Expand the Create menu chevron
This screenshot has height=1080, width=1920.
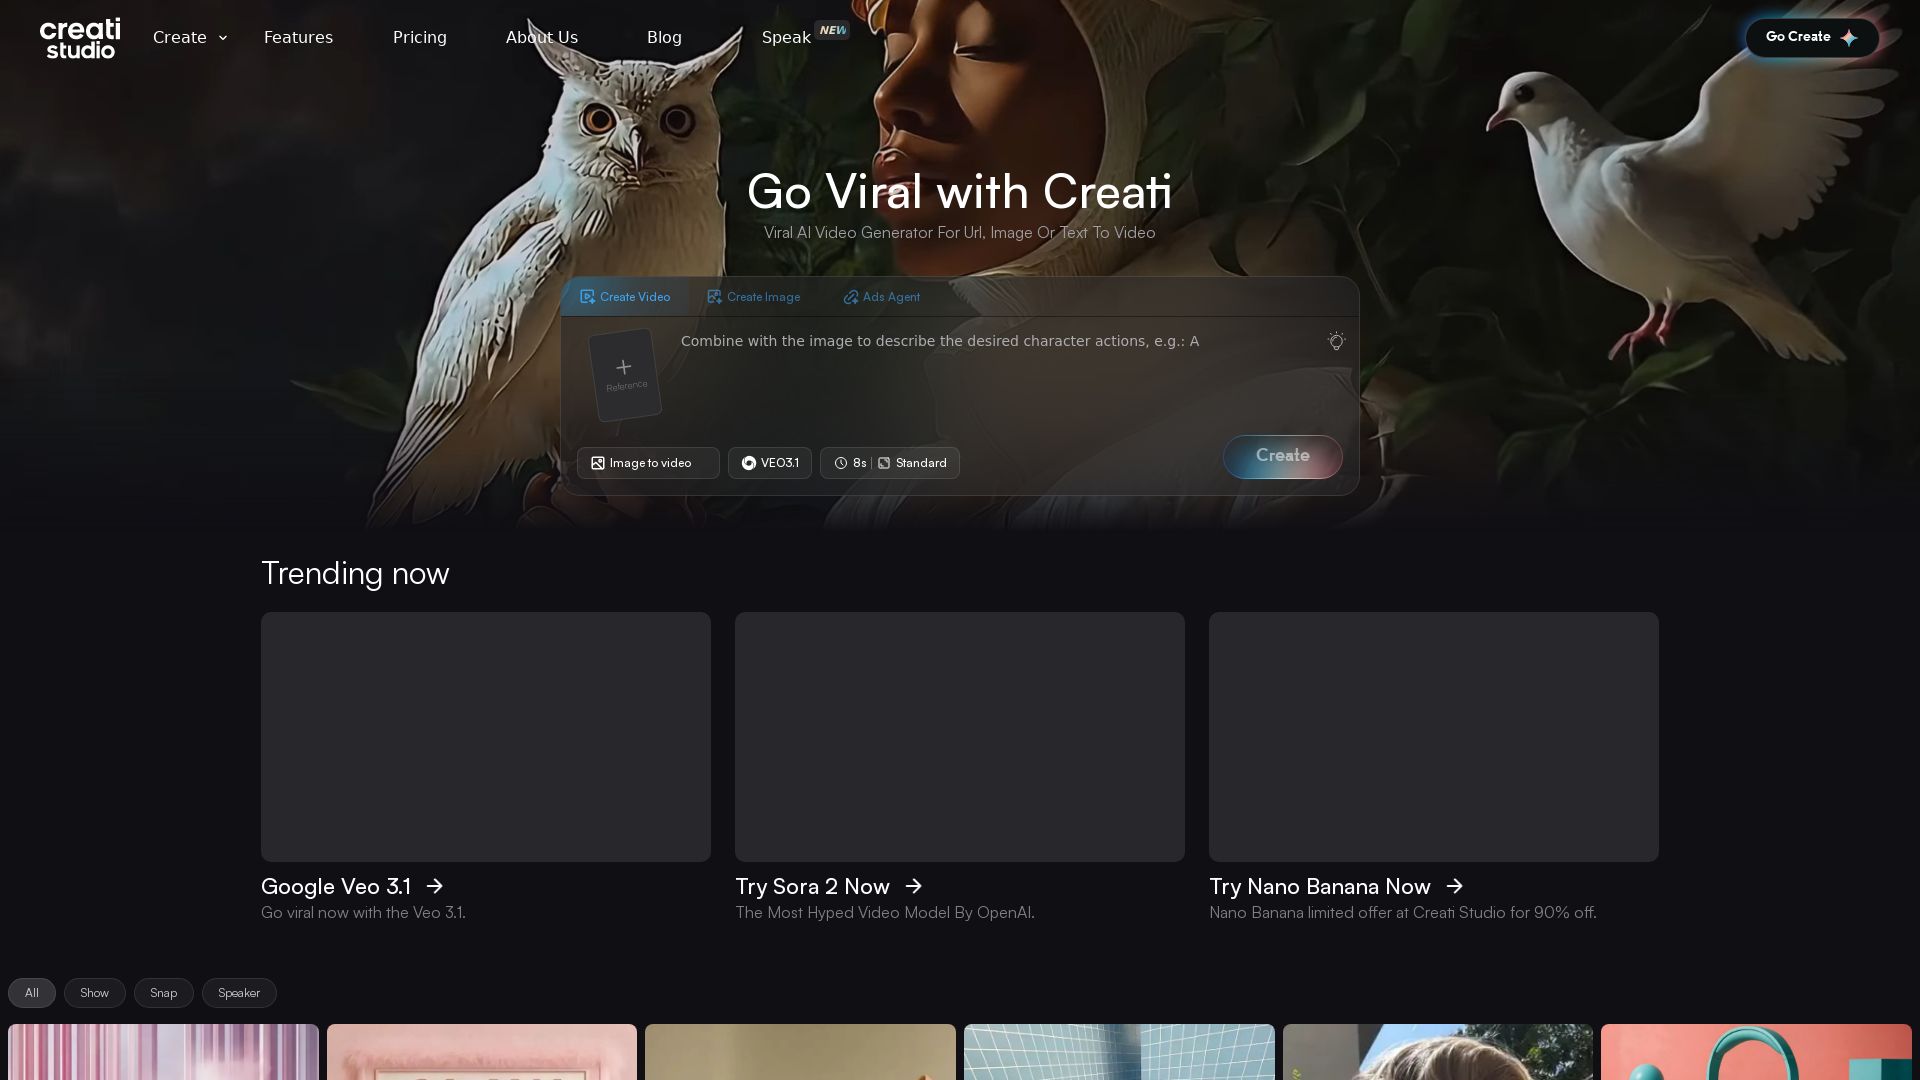(223, 38)
